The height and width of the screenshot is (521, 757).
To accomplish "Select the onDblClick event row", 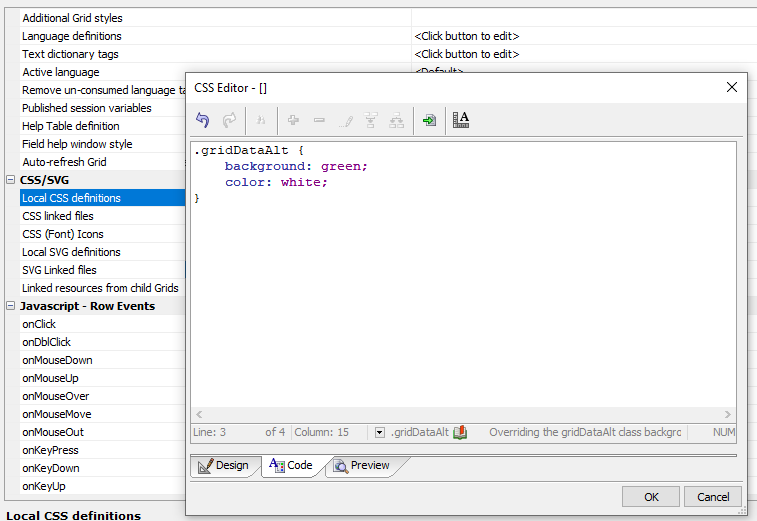I will (102, 342).
